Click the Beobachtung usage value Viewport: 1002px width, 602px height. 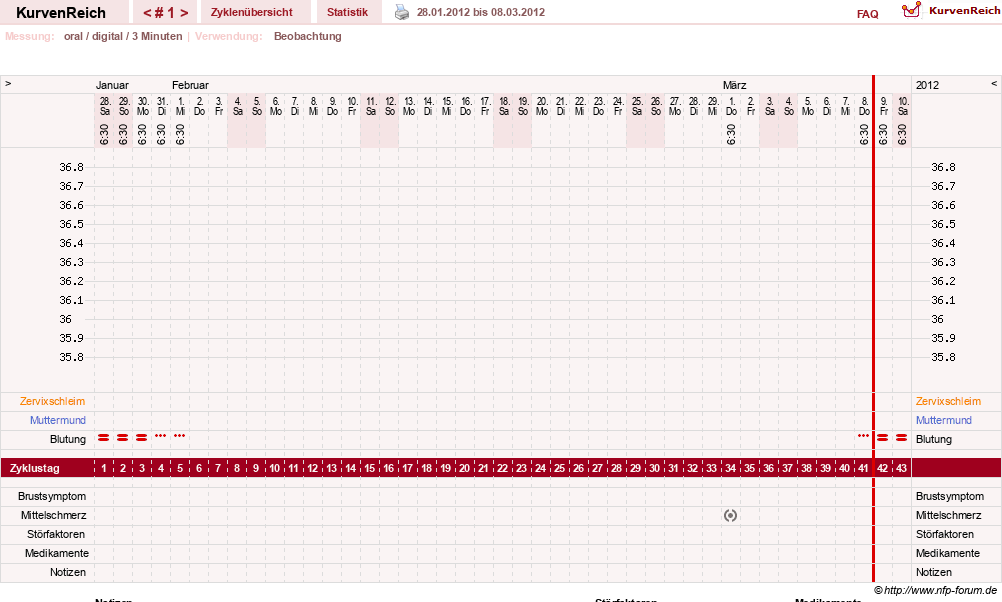pyautogui.click(x=307, y=36)
